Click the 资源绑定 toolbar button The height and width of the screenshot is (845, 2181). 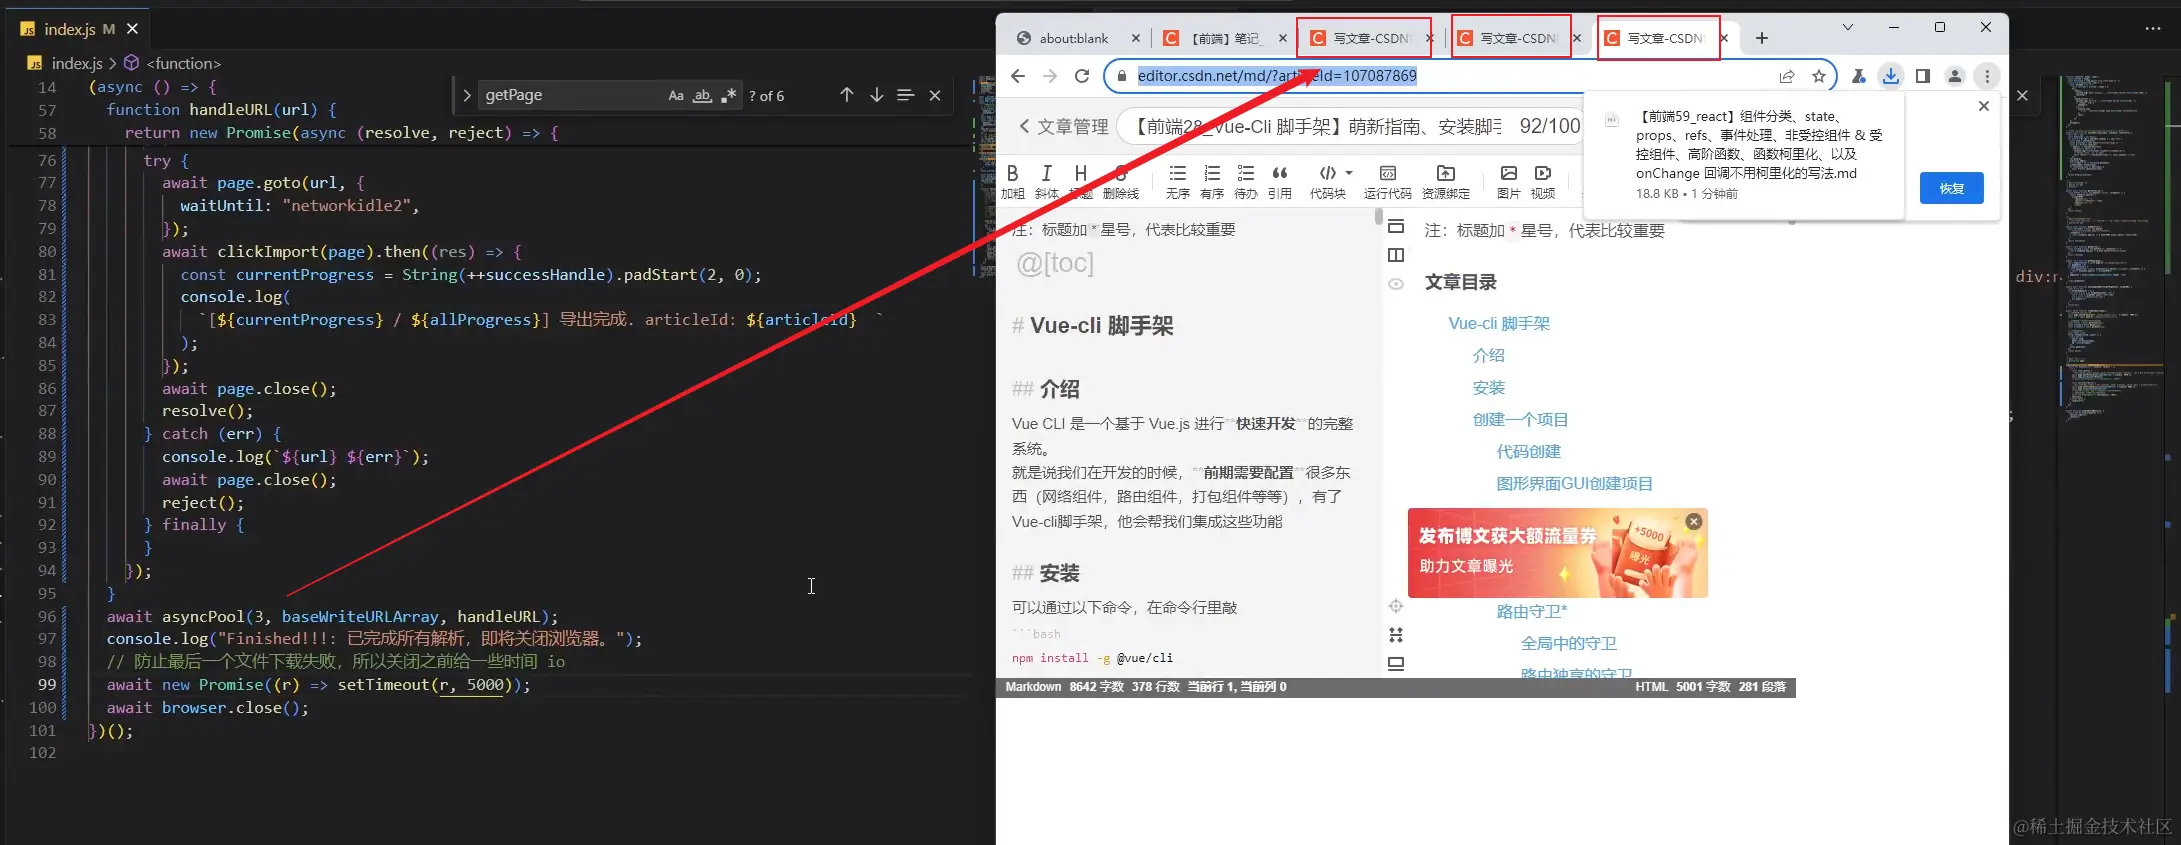click(1446, 181)
